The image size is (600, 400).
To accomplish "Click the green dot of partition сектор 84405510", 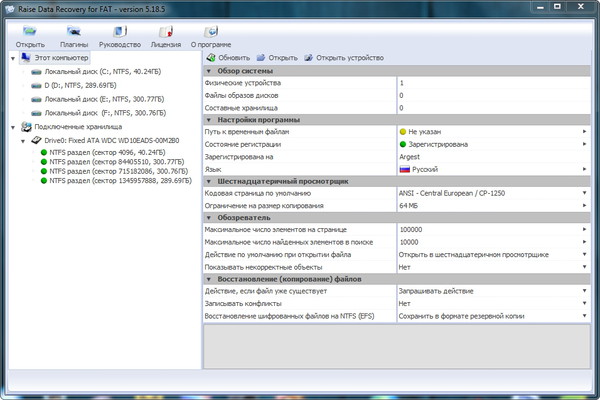I will click(x=44, y=162).
